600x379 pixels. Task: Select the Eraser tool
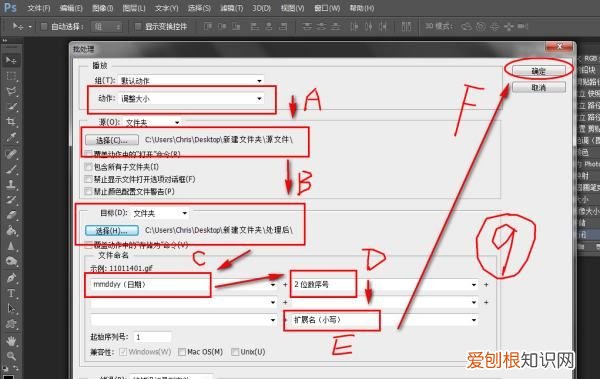(11, 215)
